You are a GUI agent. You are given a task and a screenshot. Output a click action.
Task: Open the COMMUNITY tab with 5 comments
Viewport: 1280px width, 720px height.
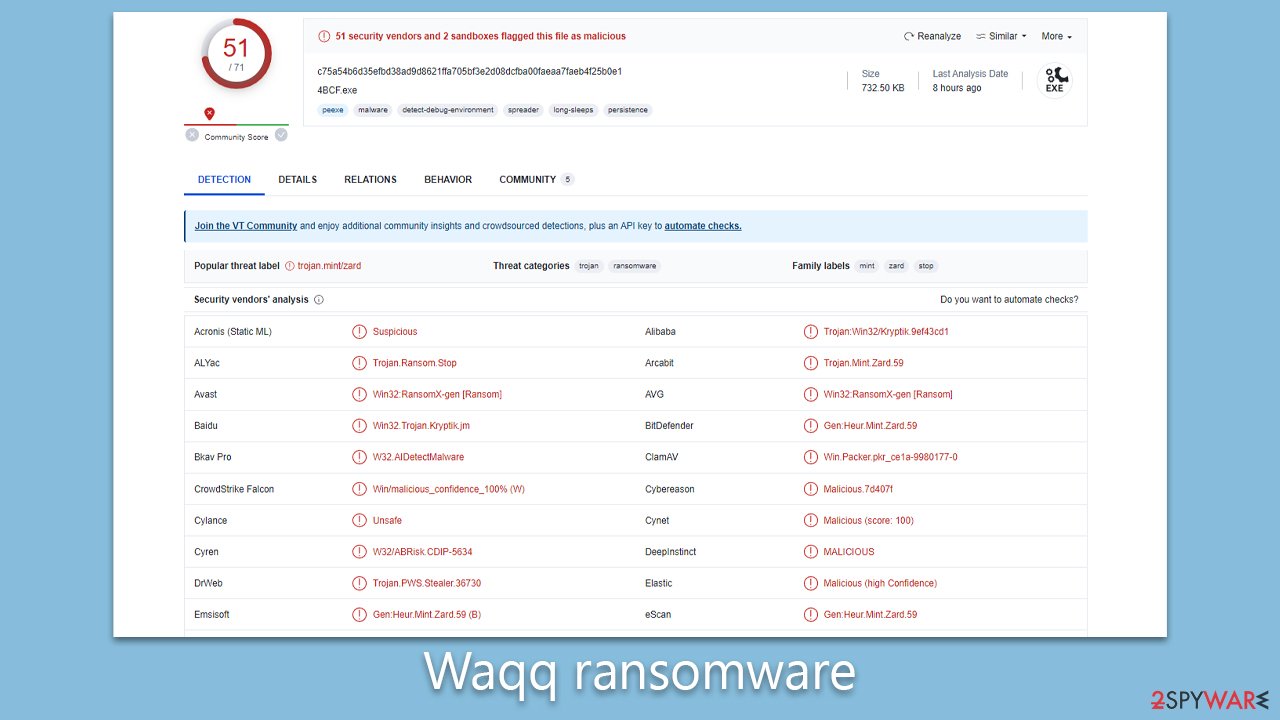coord(527,180)
